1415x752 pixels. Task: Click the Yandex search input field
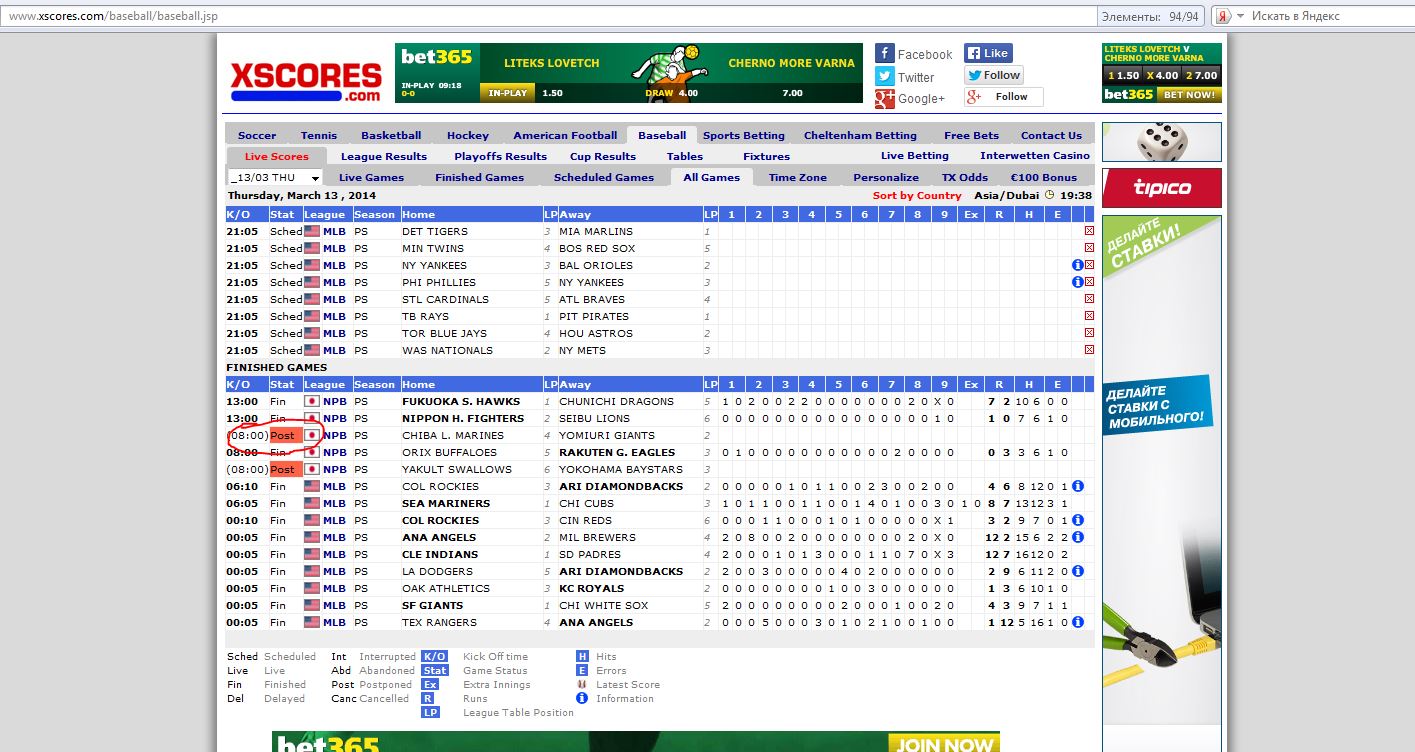tap(1328, 16)
